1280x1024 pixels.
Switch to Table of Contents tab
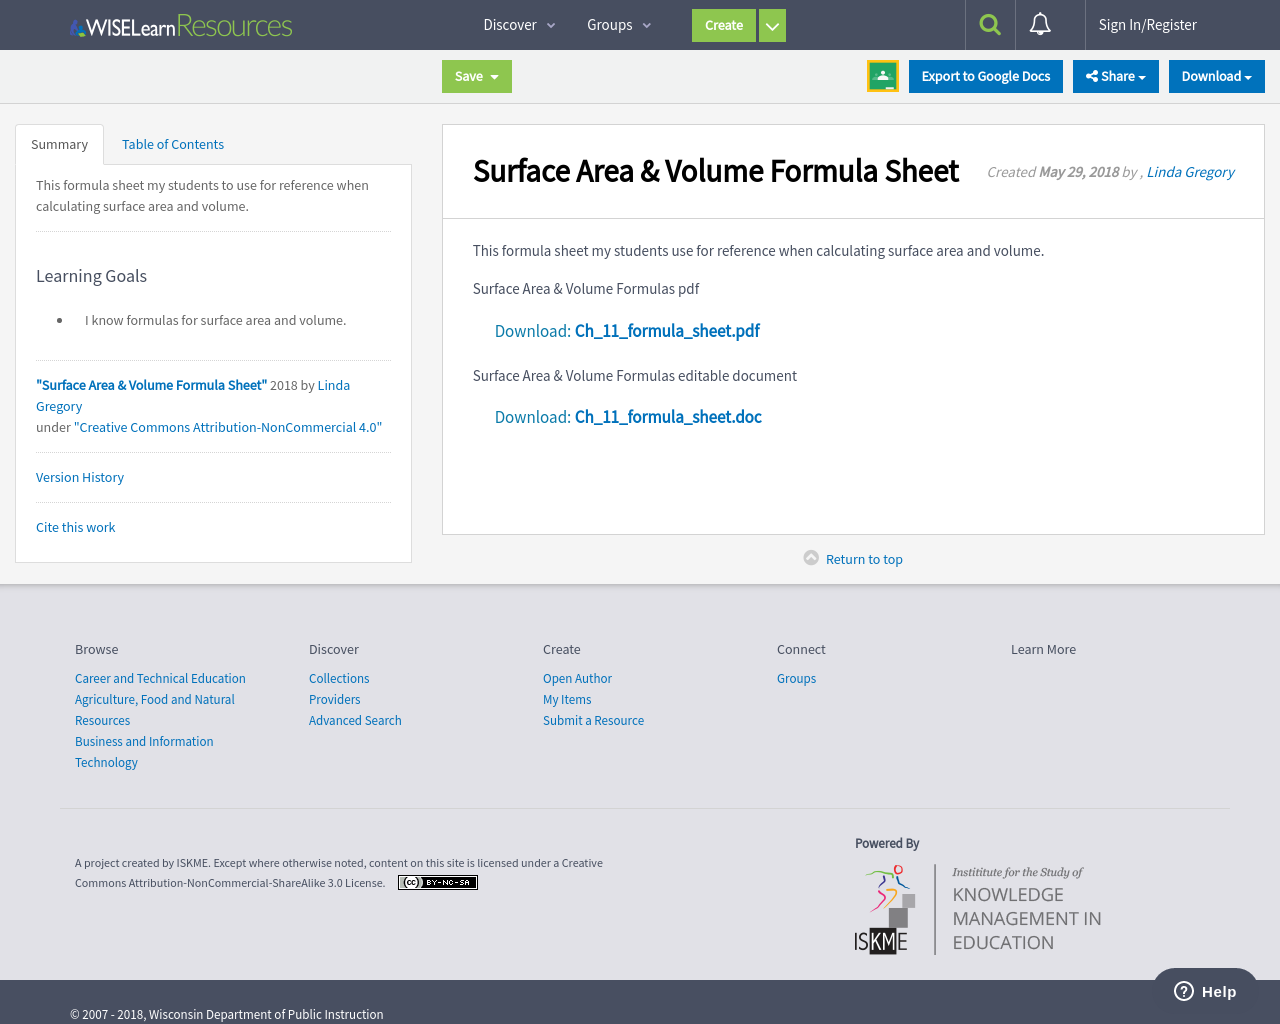coord(173,144)
